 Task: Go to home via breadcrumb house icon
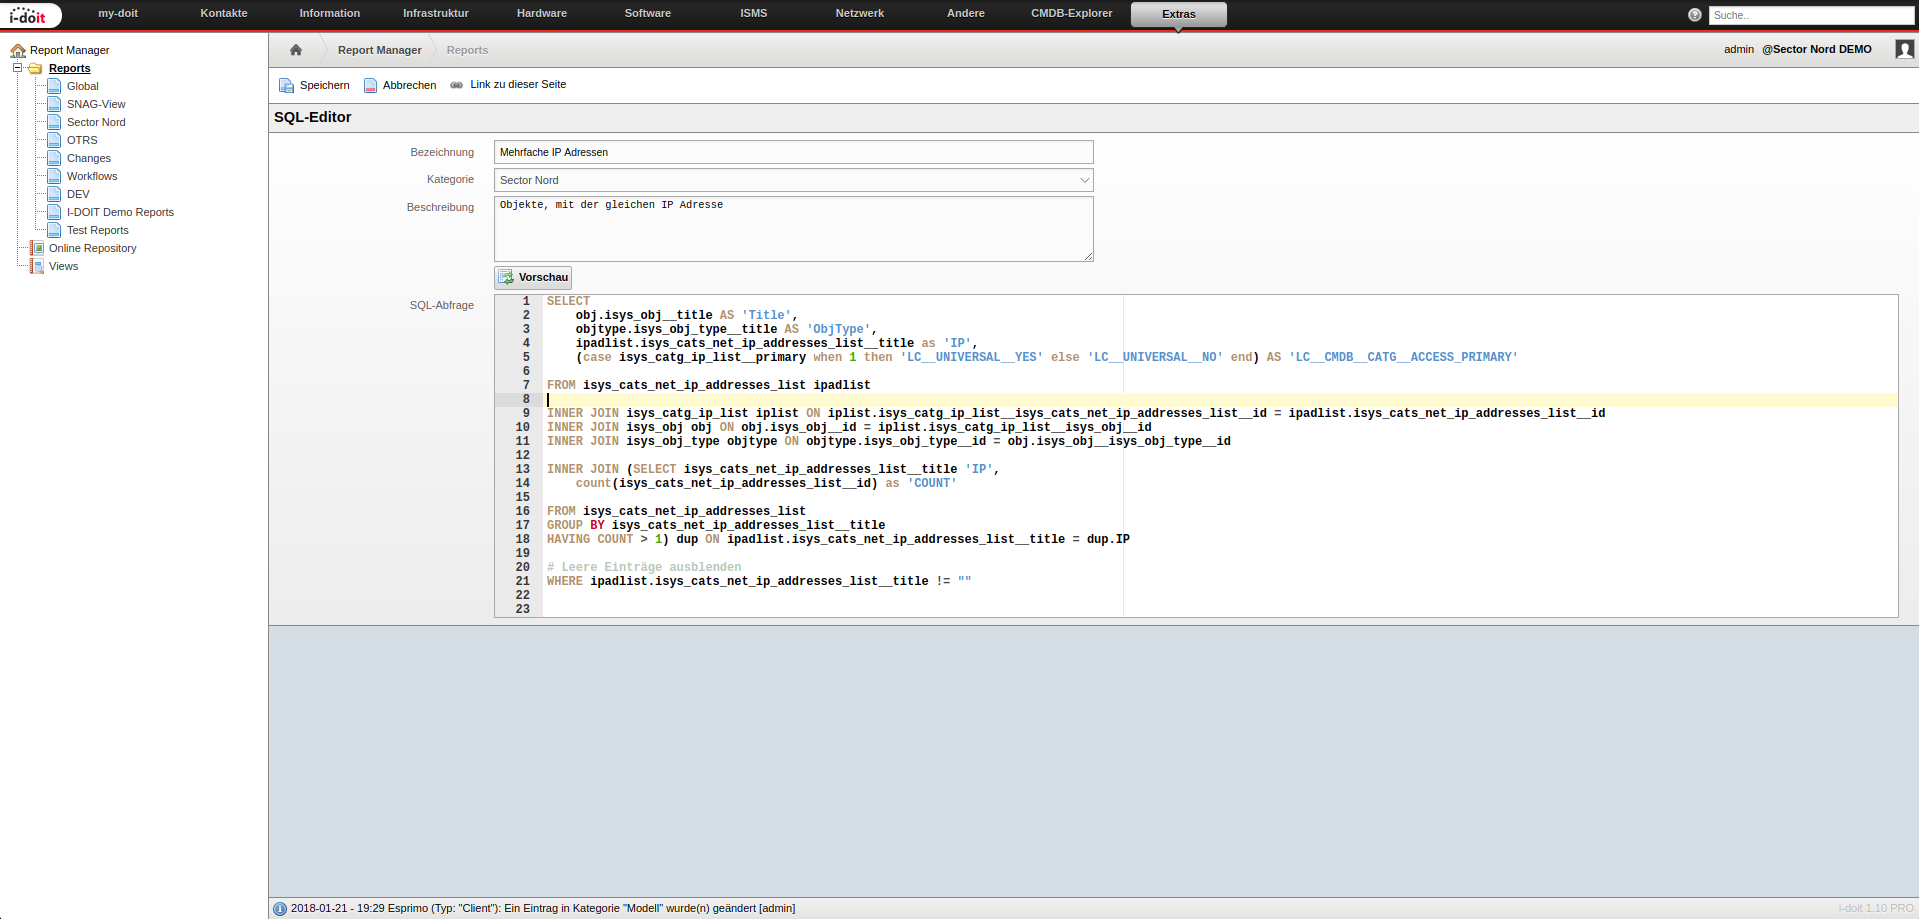(296, 50)
